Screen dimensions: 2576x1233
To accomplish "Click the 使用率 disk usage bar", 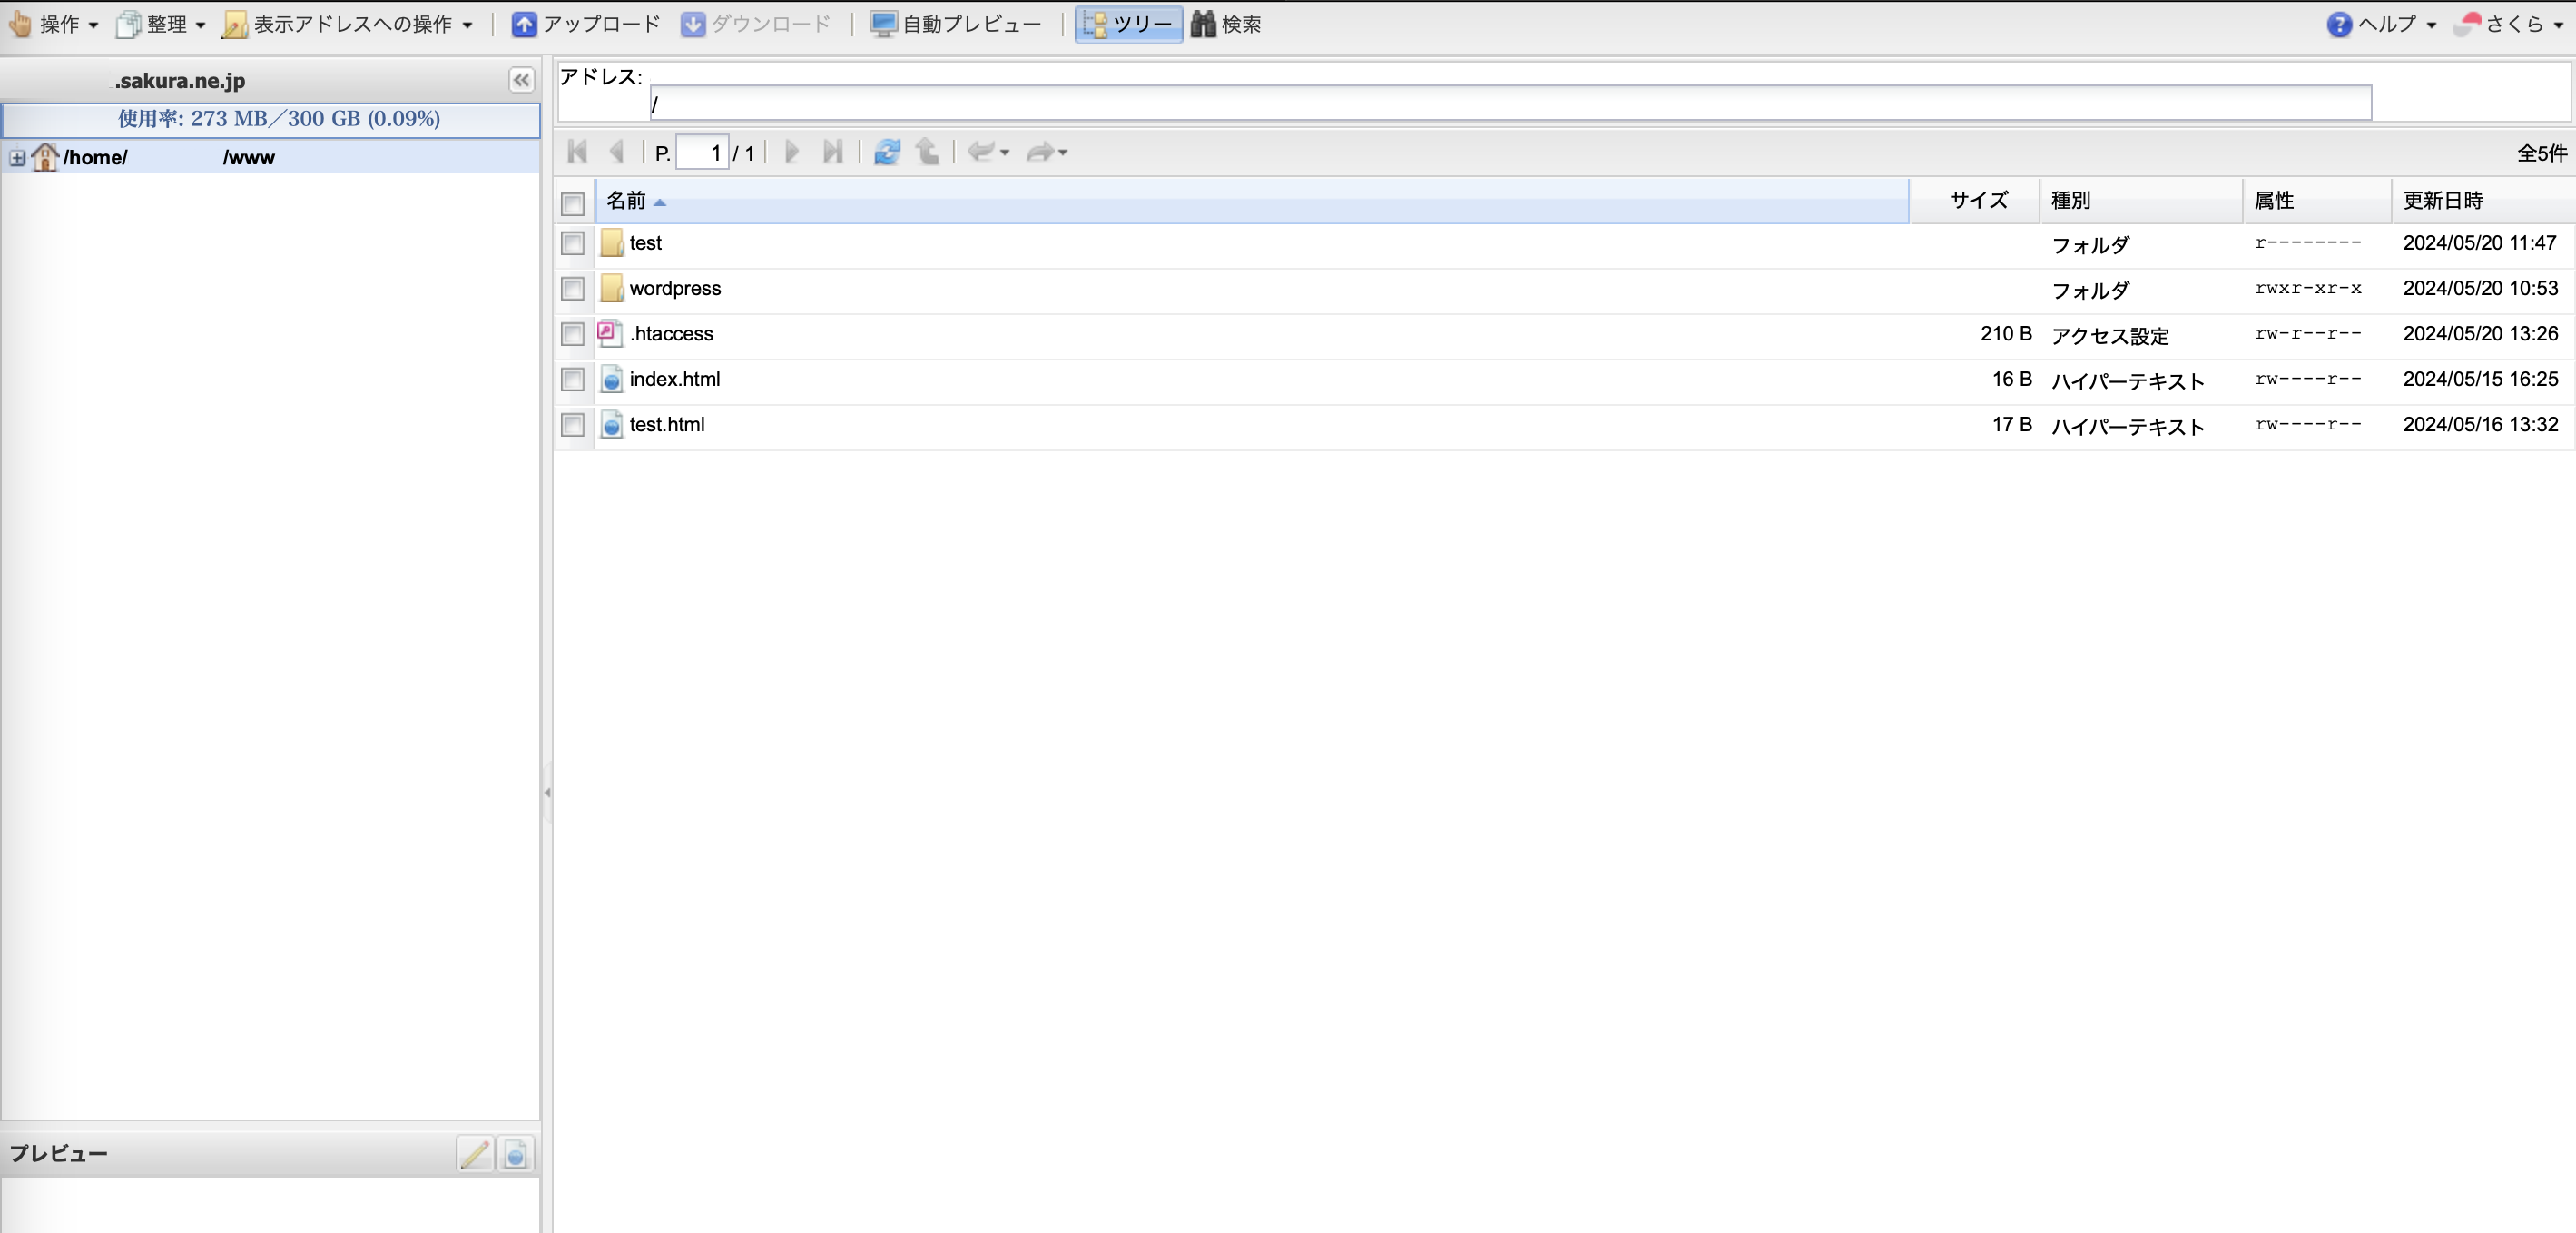I will (x=271, y=119).
